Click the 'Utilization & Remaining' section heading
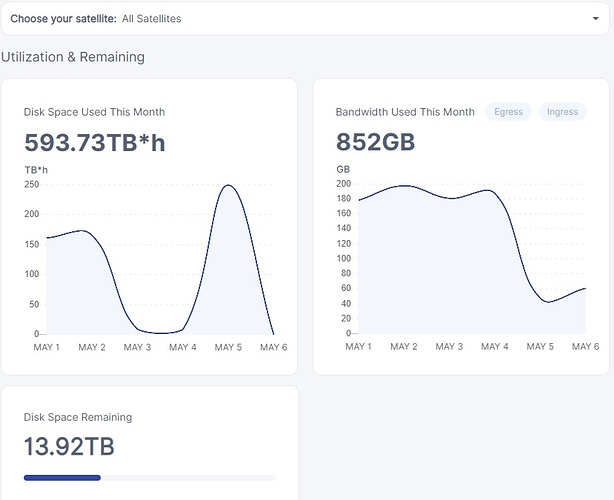 tap(73, 57)
